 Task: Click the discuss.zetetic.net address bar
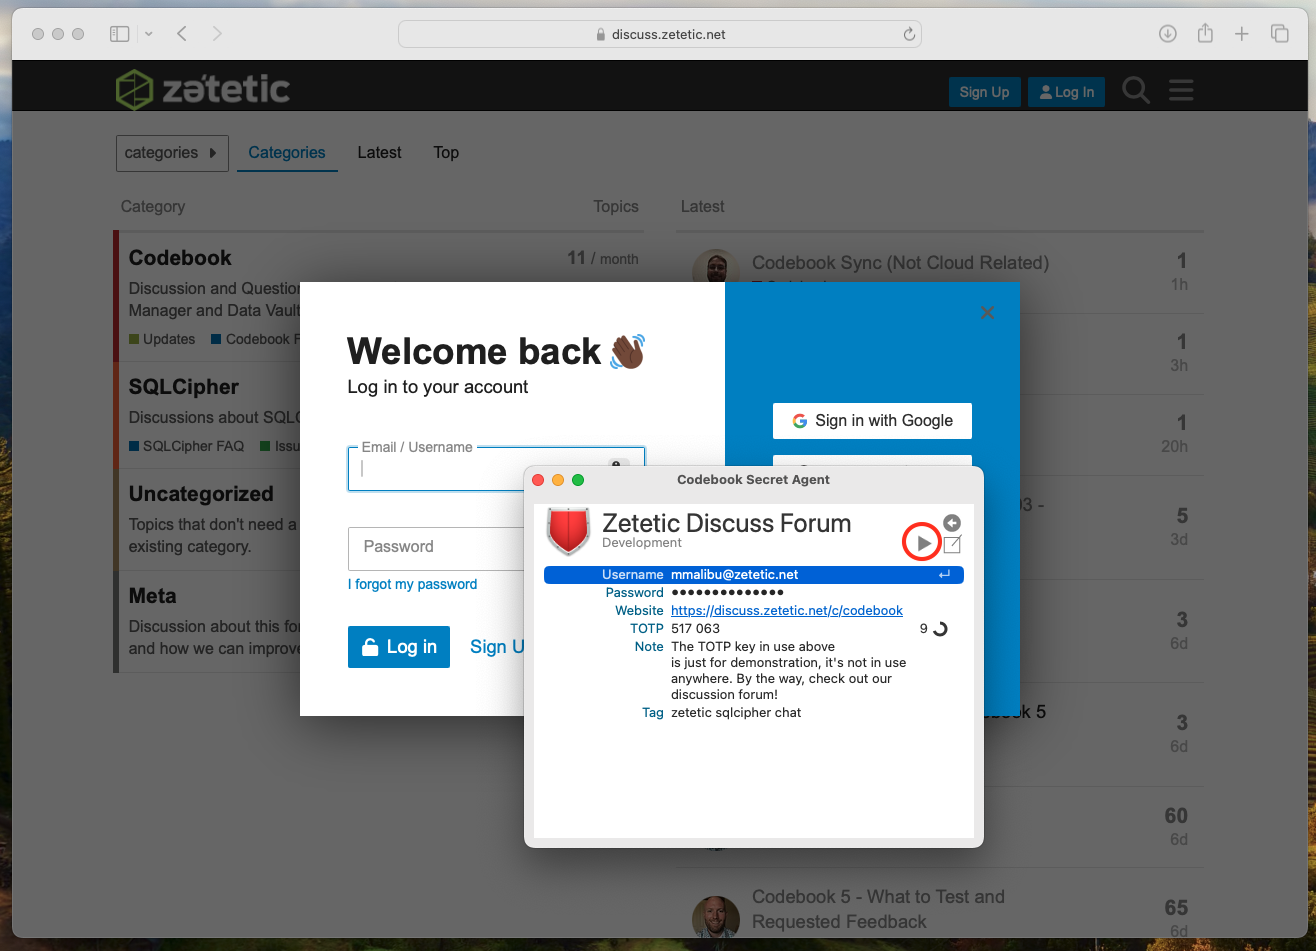point(659,34)
